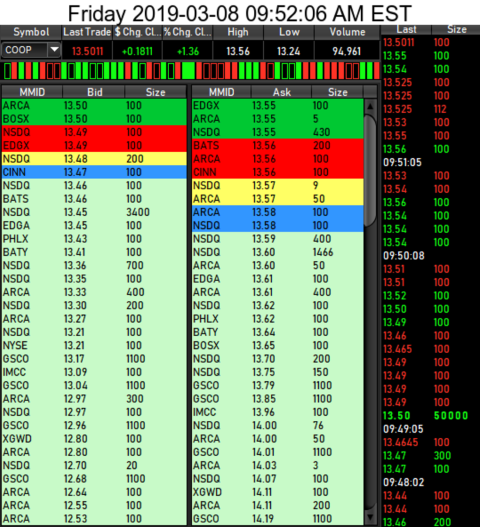Click the $ Chg. Cl... column header

click(x=137, y=32)
